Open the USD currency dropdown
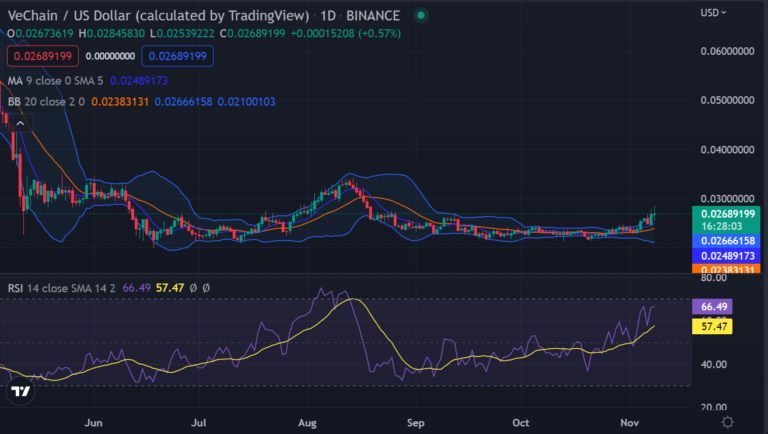This screenshot has height=434, width=768. click(713, 13)
